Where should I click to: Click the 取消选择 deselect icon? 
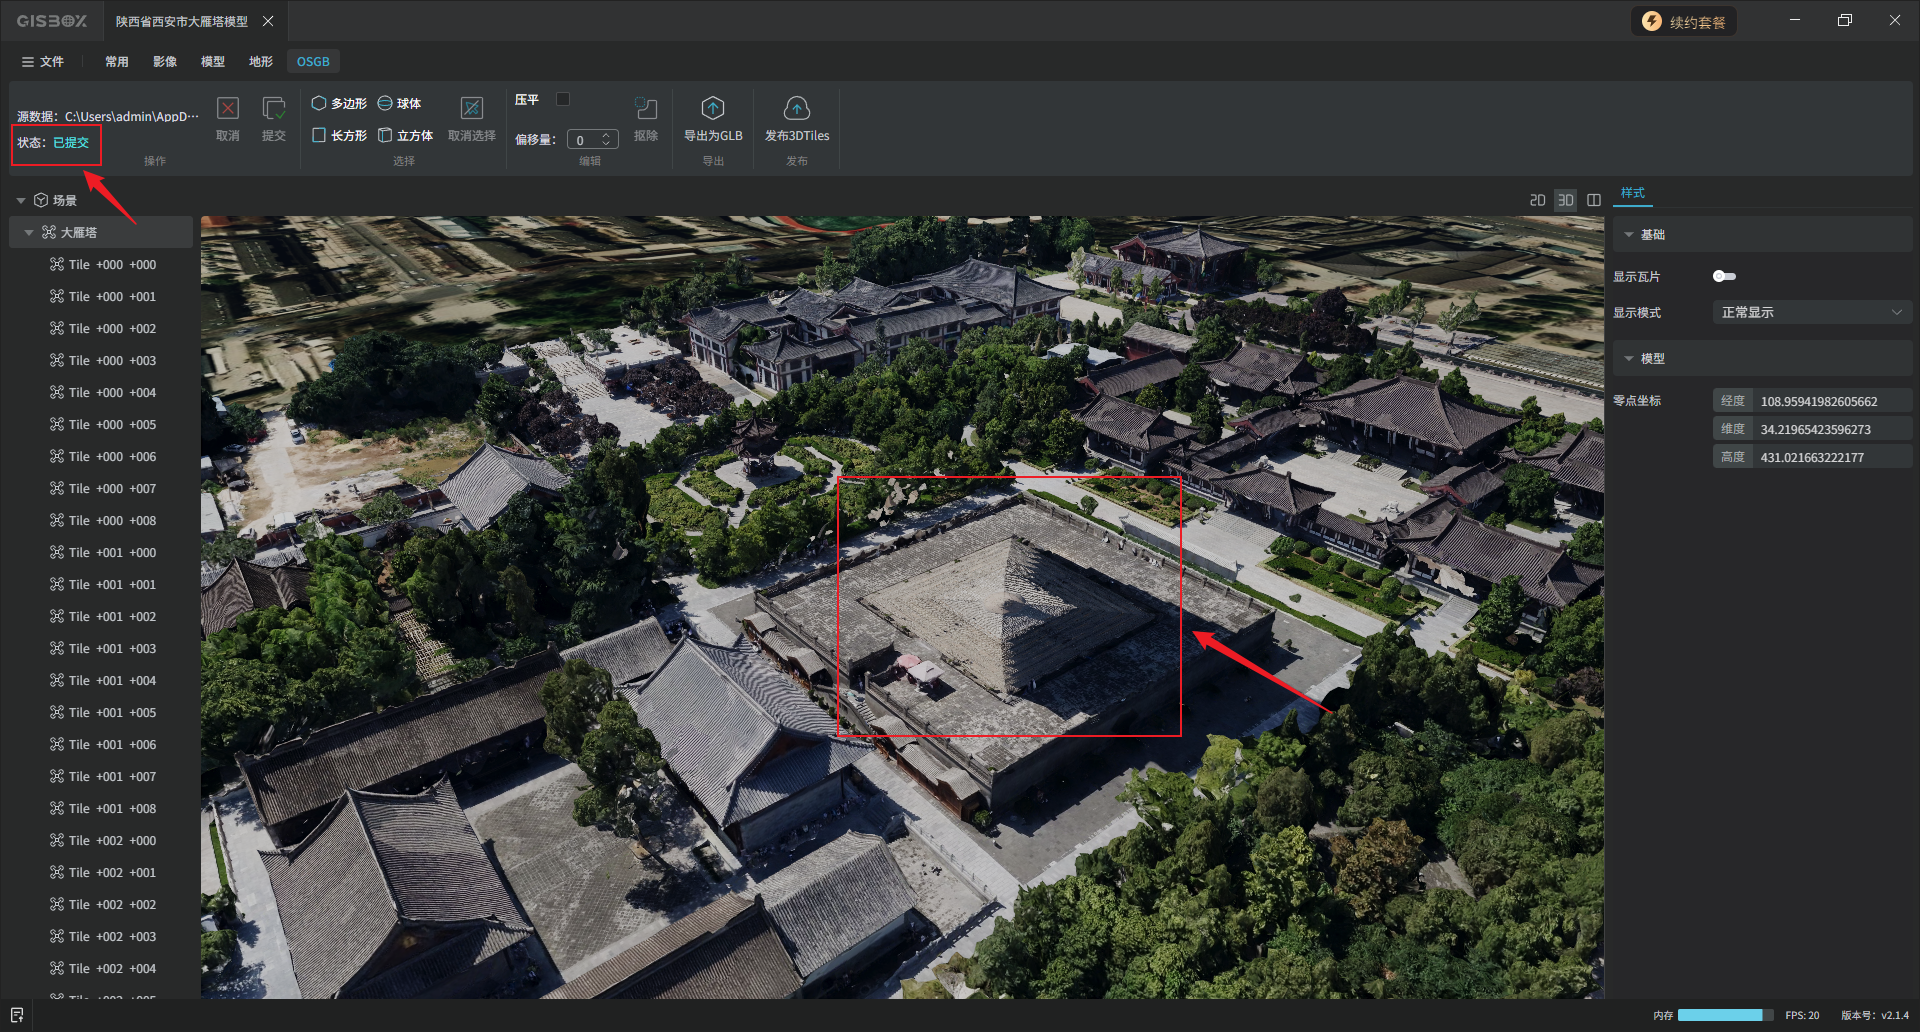[471, 109]
